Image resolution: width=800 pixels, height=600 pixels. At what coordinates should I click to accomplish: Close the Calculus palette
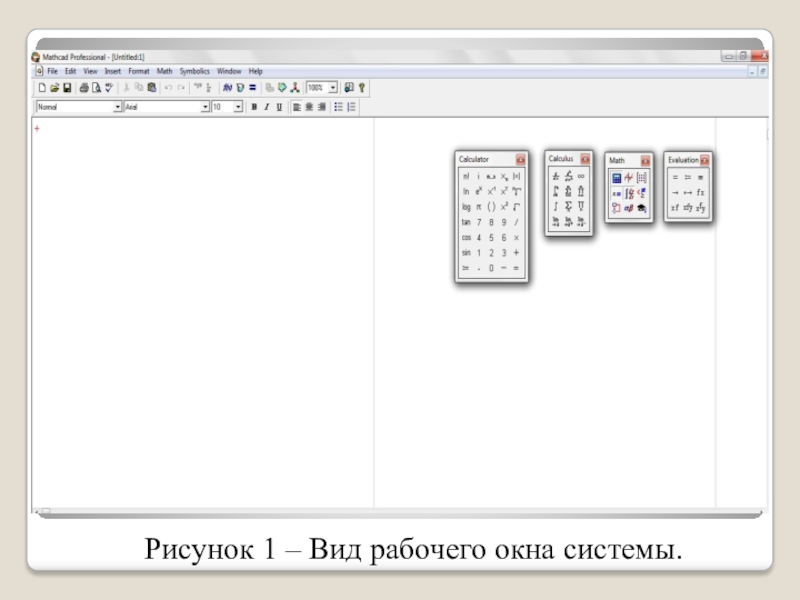point(585,159)
